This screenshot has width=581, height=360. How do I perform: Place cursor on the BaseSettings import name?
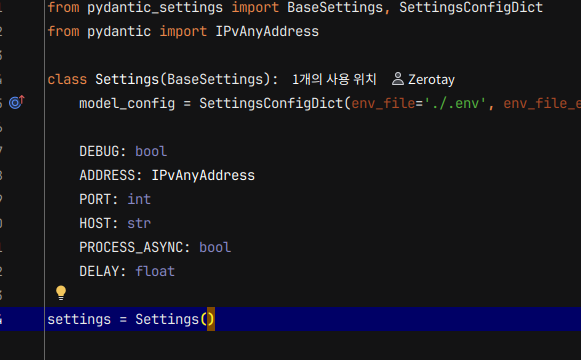335,7
